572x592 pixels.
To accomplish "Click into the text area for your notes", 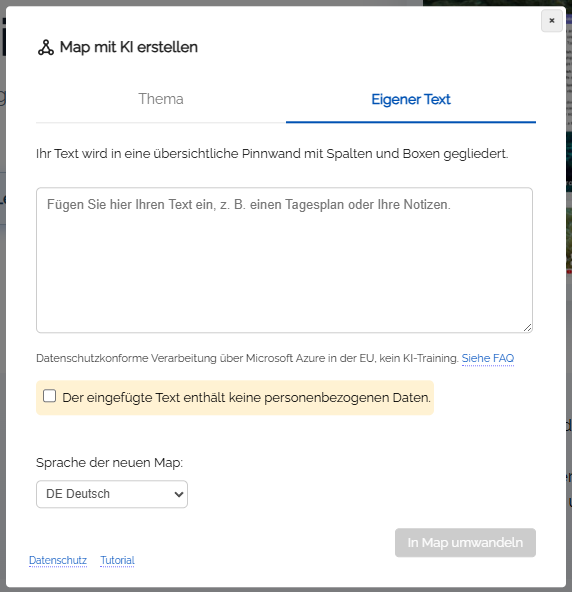I will coord(284,260).
